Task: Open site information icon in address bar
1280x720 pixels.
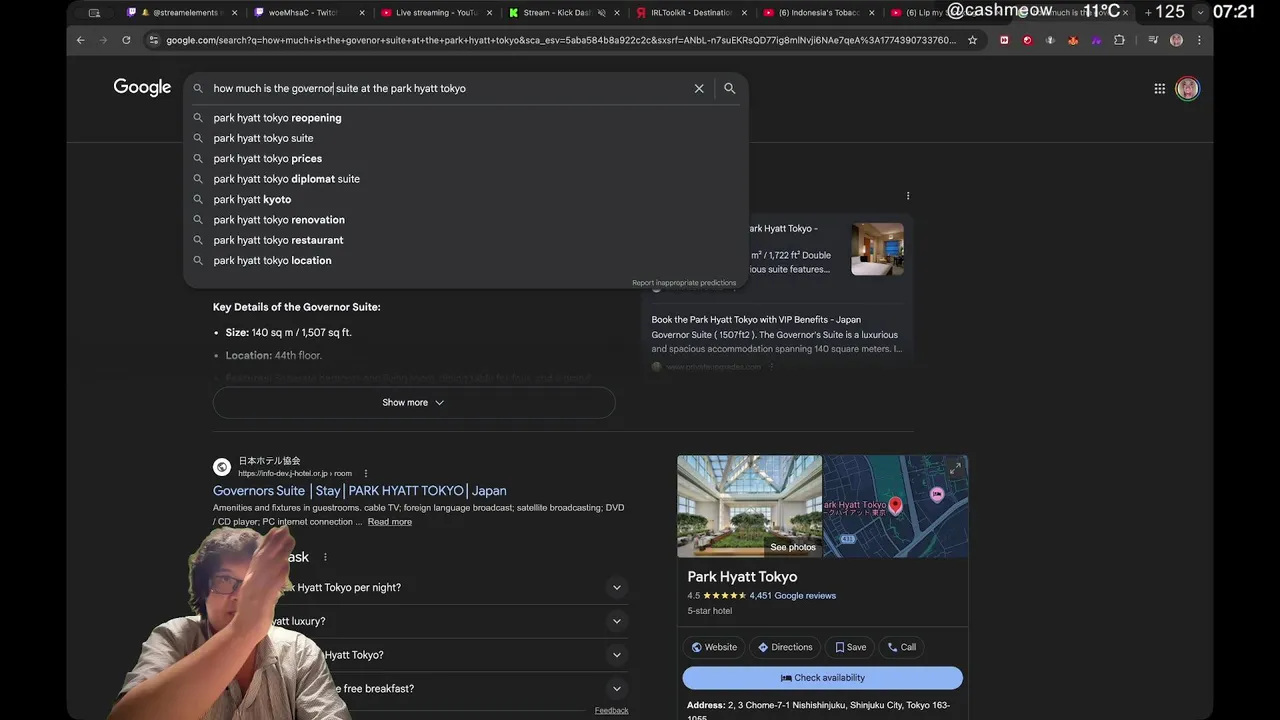Action: pyautogui.click(x=153, y=40)
